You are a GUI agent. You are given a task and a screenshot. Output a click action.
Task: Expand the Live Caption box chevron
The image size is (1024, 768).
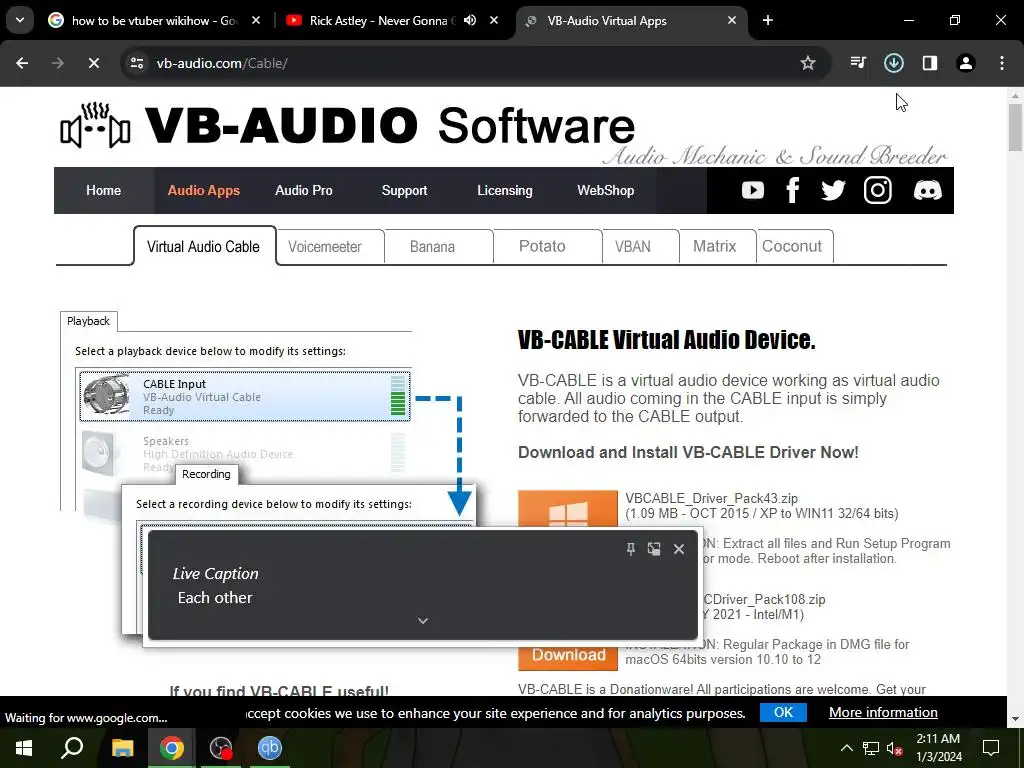coord(423,620)
